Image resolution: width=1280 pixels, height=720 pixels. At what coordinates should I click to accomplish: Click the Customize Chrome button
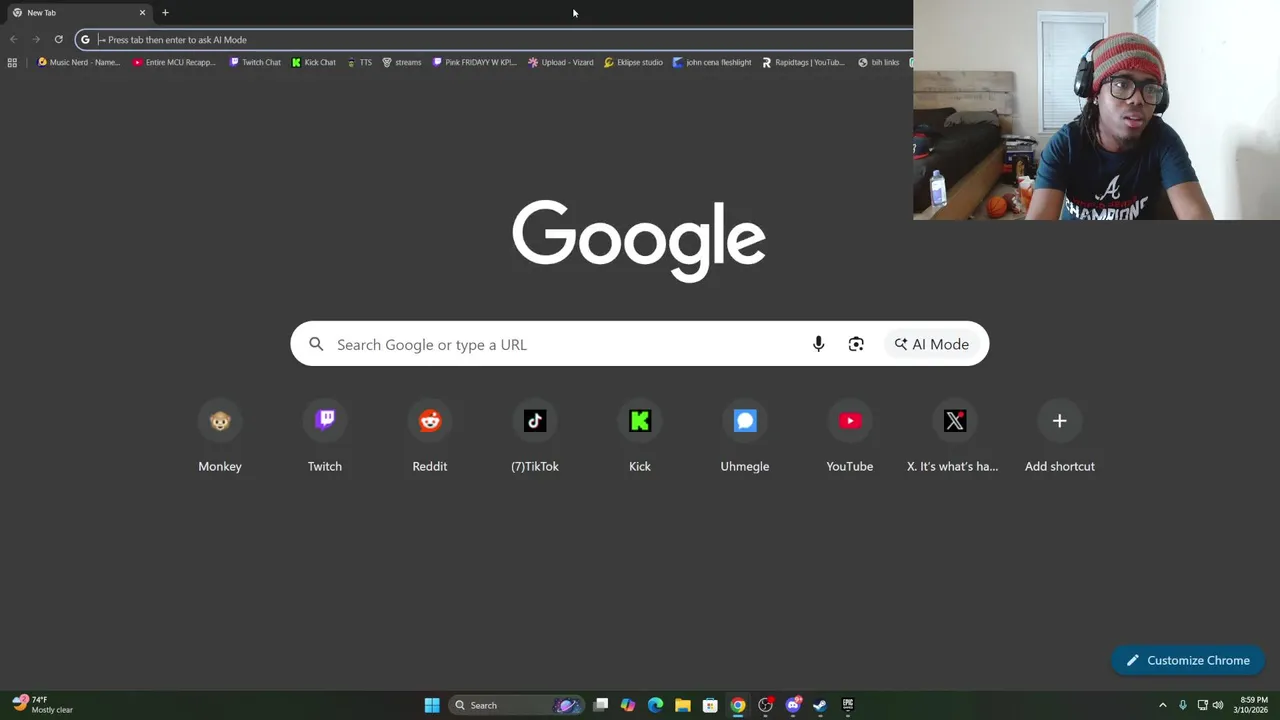pyautogui.click(x=1187, y=660)
